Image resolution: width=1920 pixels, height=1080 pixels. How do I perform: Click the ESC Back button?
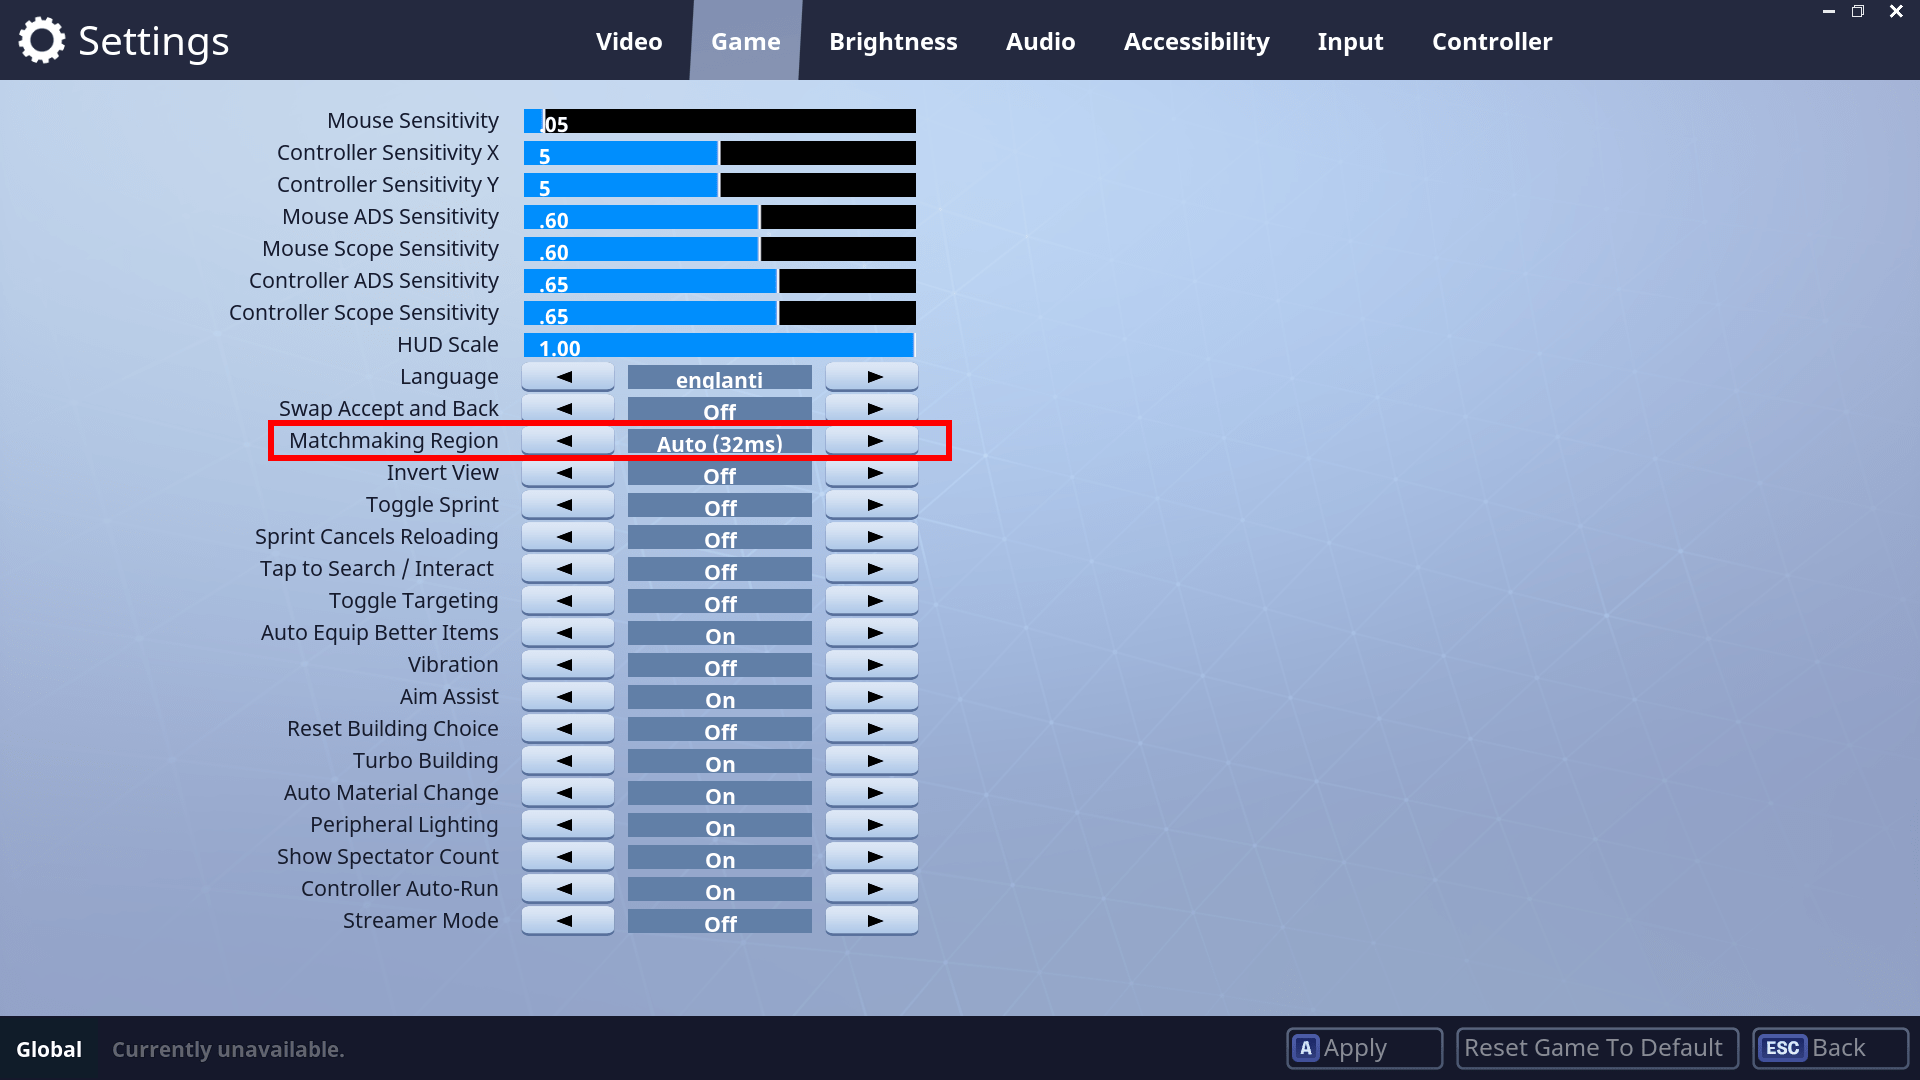coord(1830,1048)
